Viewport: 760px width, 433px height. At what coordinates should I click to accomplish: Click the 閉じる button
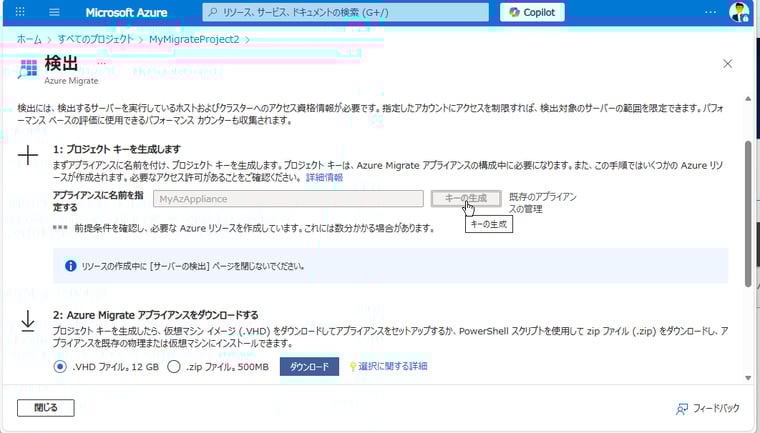pos(46,408)
